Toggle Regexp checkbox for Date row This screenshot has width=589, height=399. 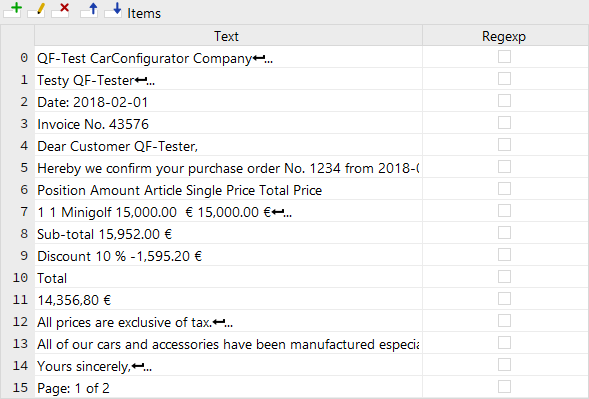[x=504, y=101]
